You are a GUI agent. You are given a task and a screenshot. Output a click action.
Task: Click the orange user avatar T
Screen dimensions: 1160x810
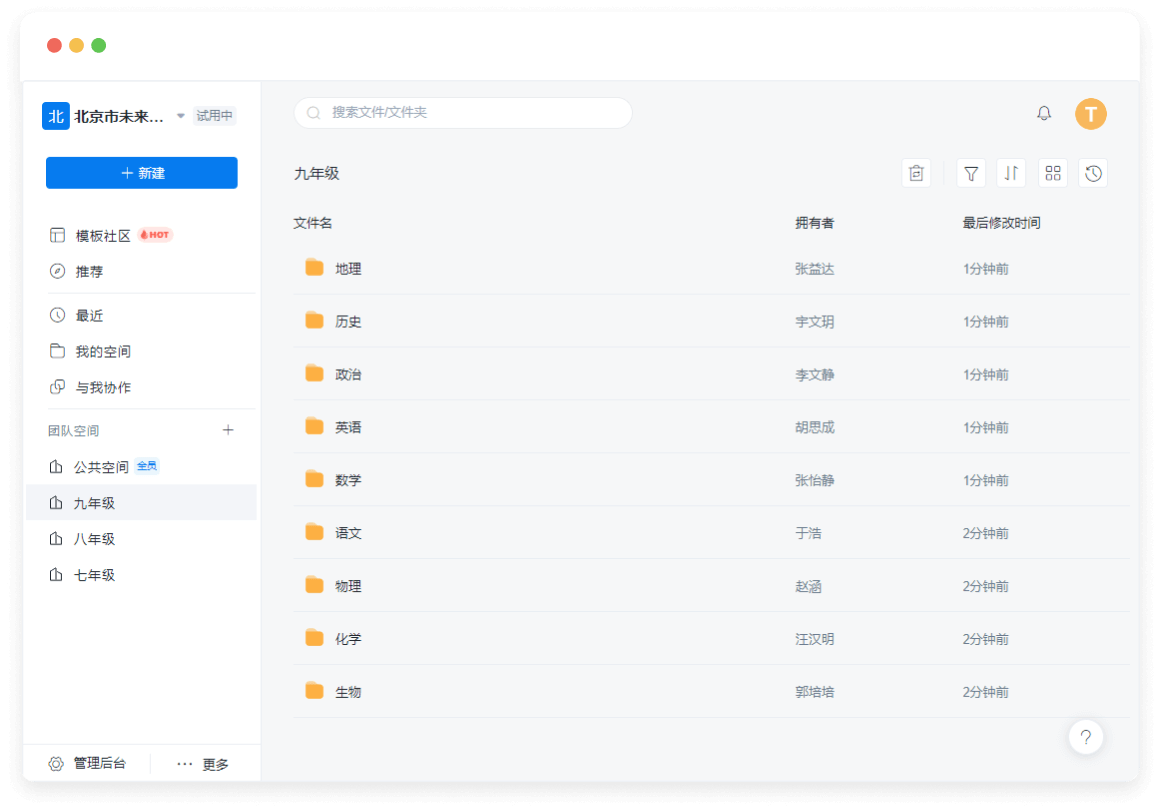point(1090,114)
